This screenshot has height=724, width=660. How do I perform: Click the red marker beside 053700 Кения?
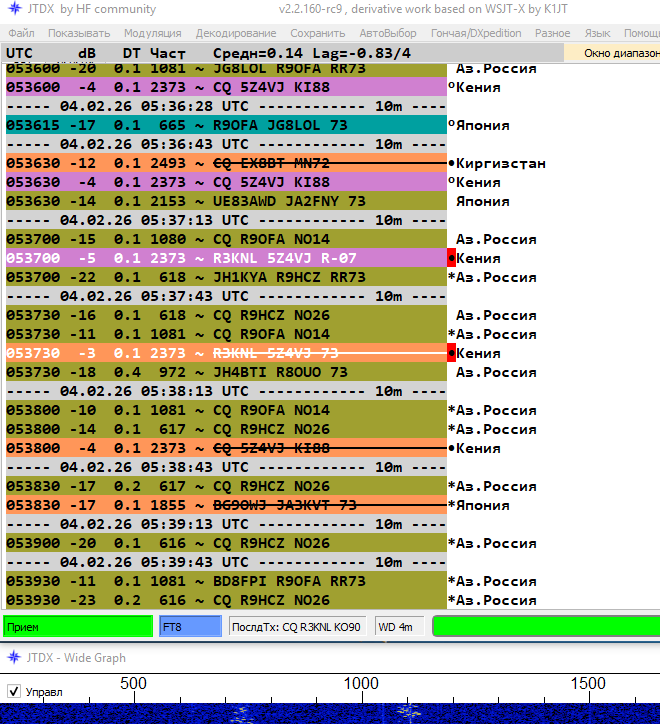(x=451, y=258)
